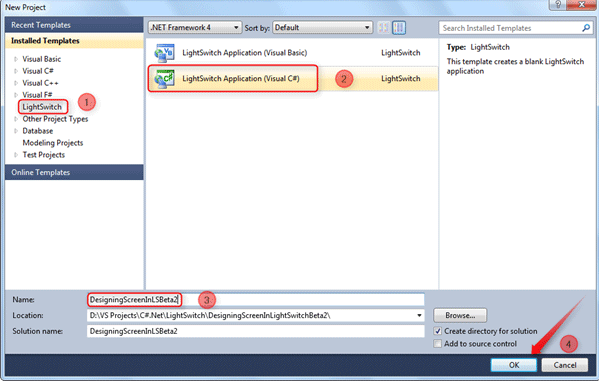Click the Solution name input field

256,331
